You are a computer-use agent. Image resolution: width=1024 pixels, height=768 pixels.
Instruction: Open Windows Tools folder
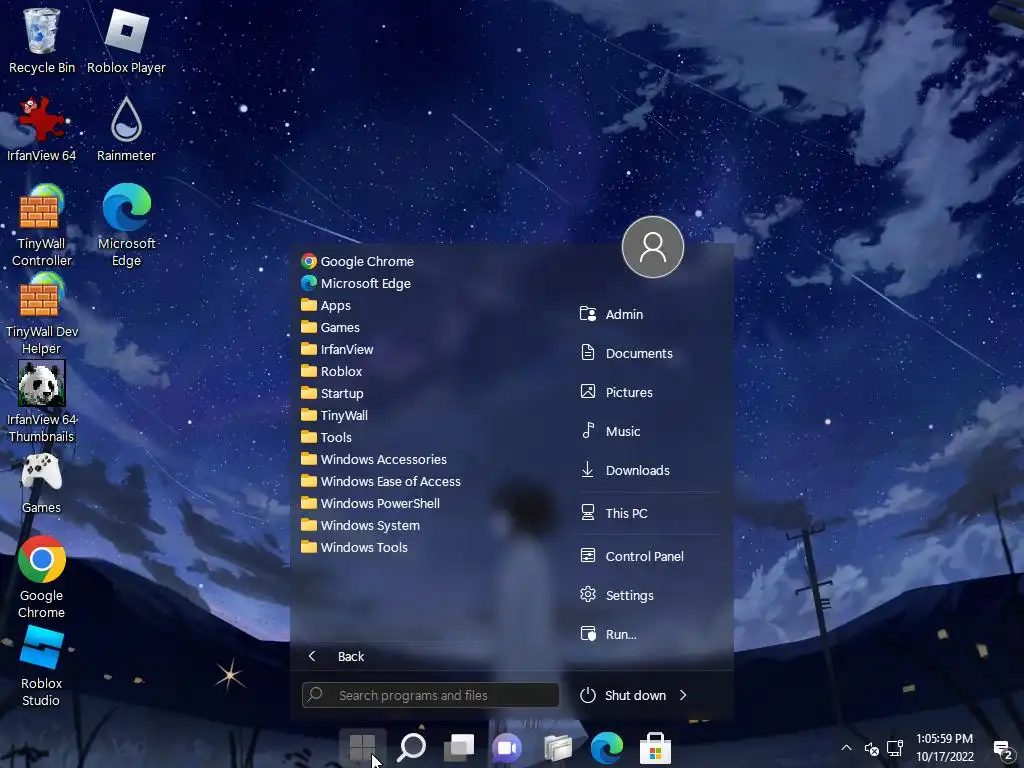[x=355, y=547]
